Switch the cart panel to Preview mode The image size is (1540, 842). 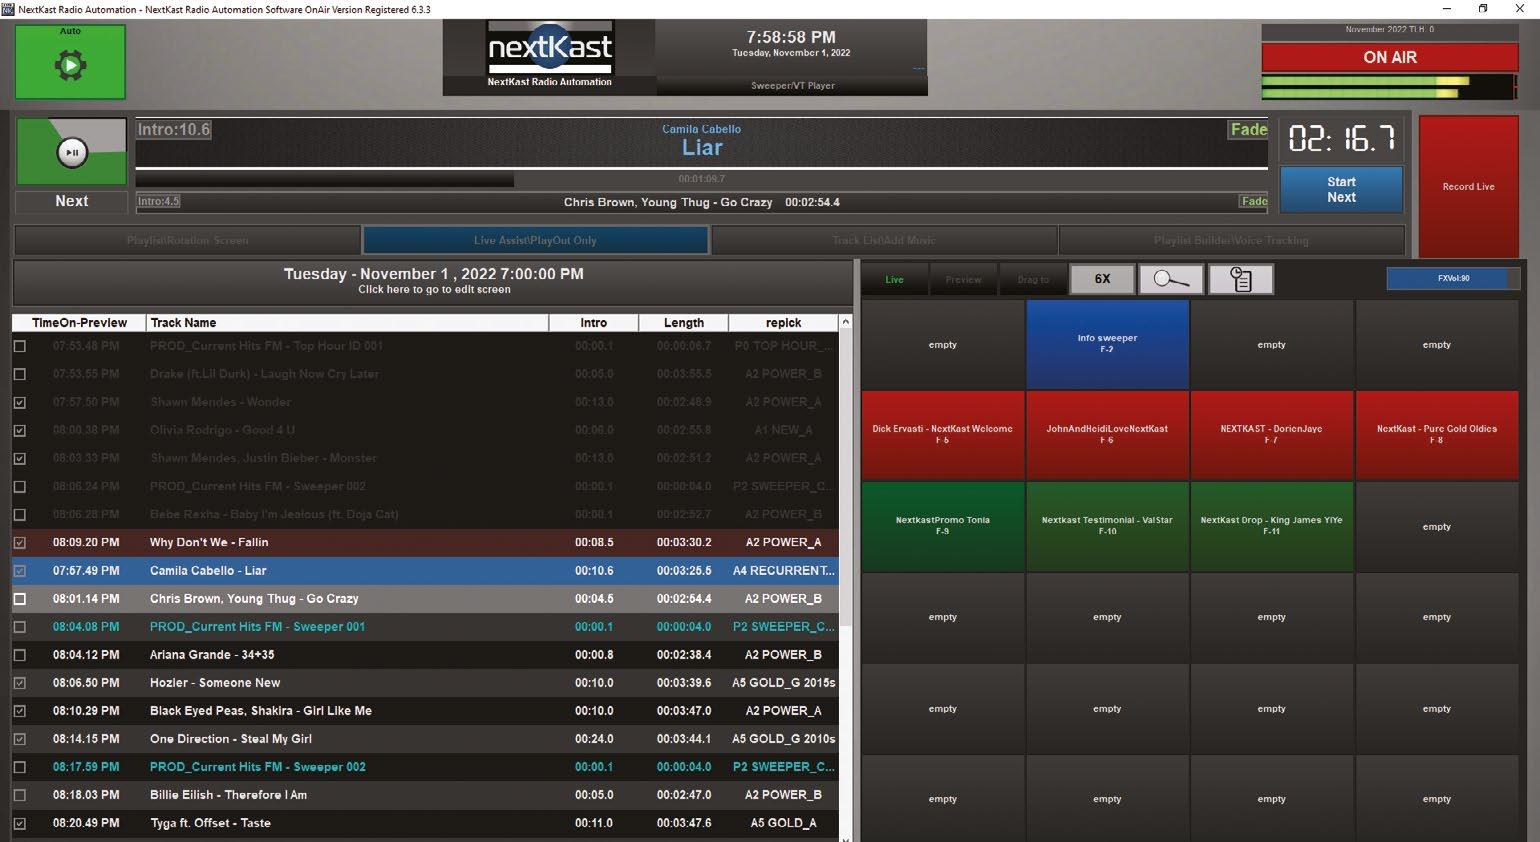963,279
